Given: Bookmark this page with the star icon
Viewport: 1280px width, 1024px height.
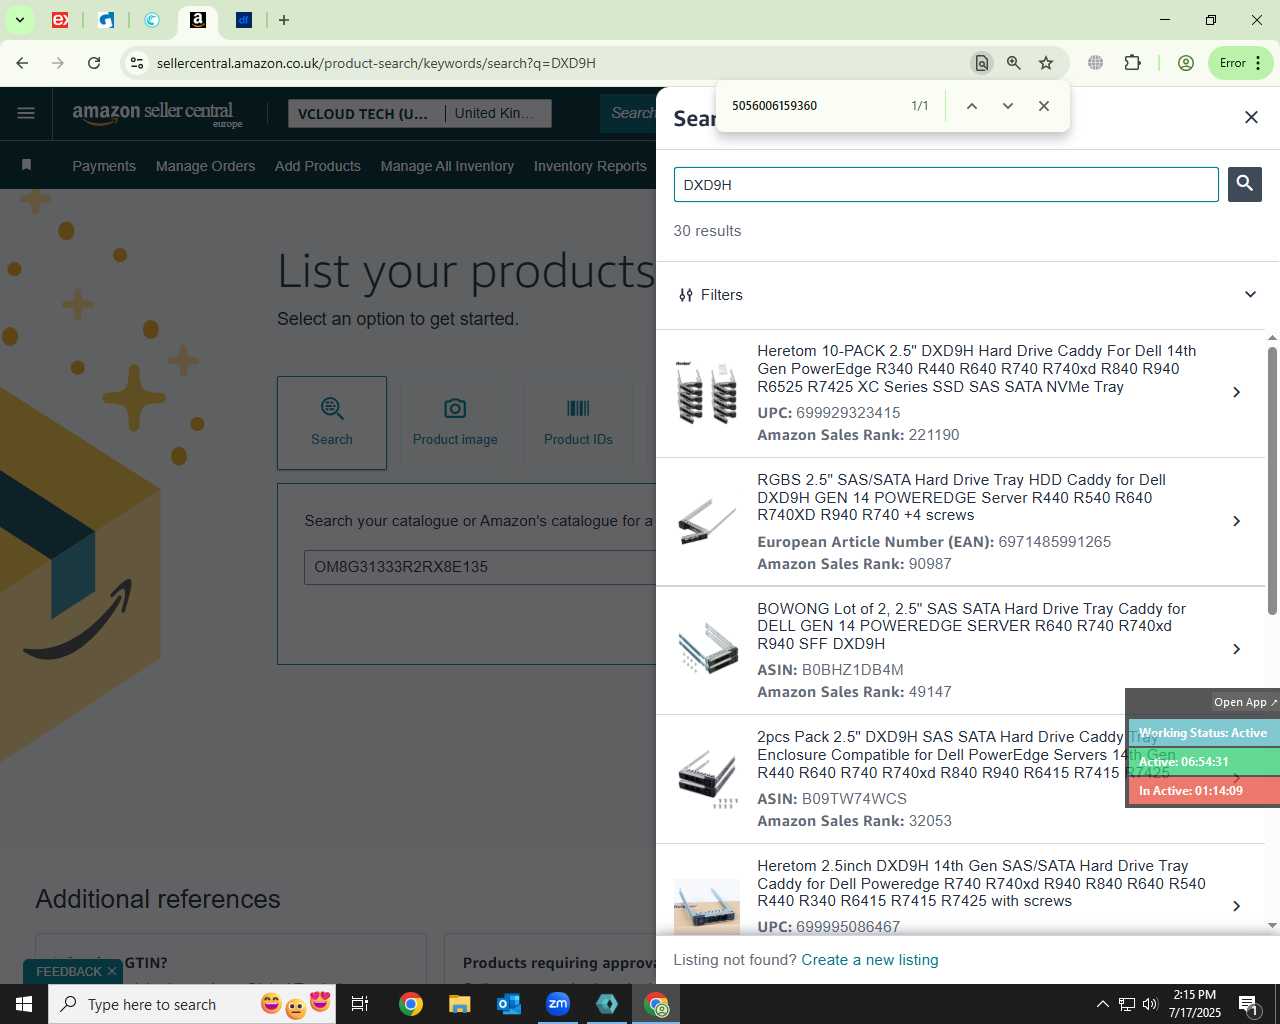Looking at the screenshot, I should click(x=1046, y=63).
